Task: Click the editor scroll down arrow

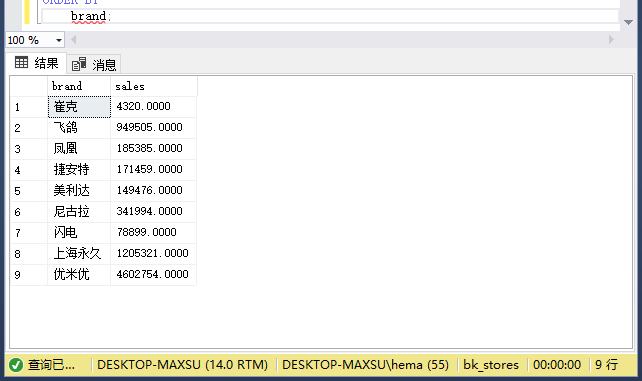Action: pyautogui.click(x=628, y=23)
